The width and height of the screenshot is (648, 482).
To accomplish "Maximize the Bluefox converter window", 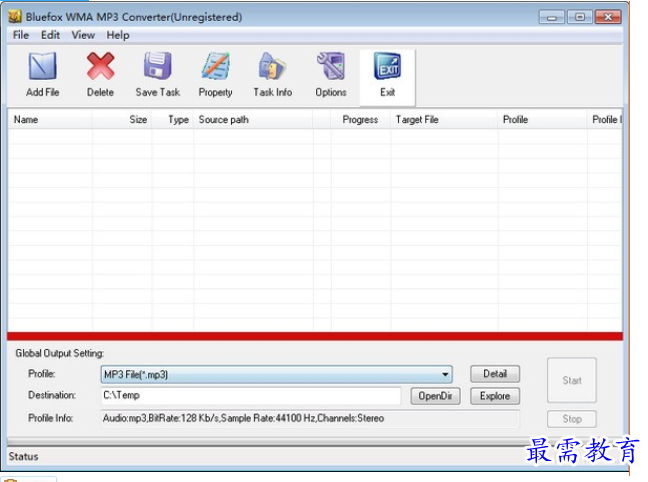I will click(x=579, y=17).
